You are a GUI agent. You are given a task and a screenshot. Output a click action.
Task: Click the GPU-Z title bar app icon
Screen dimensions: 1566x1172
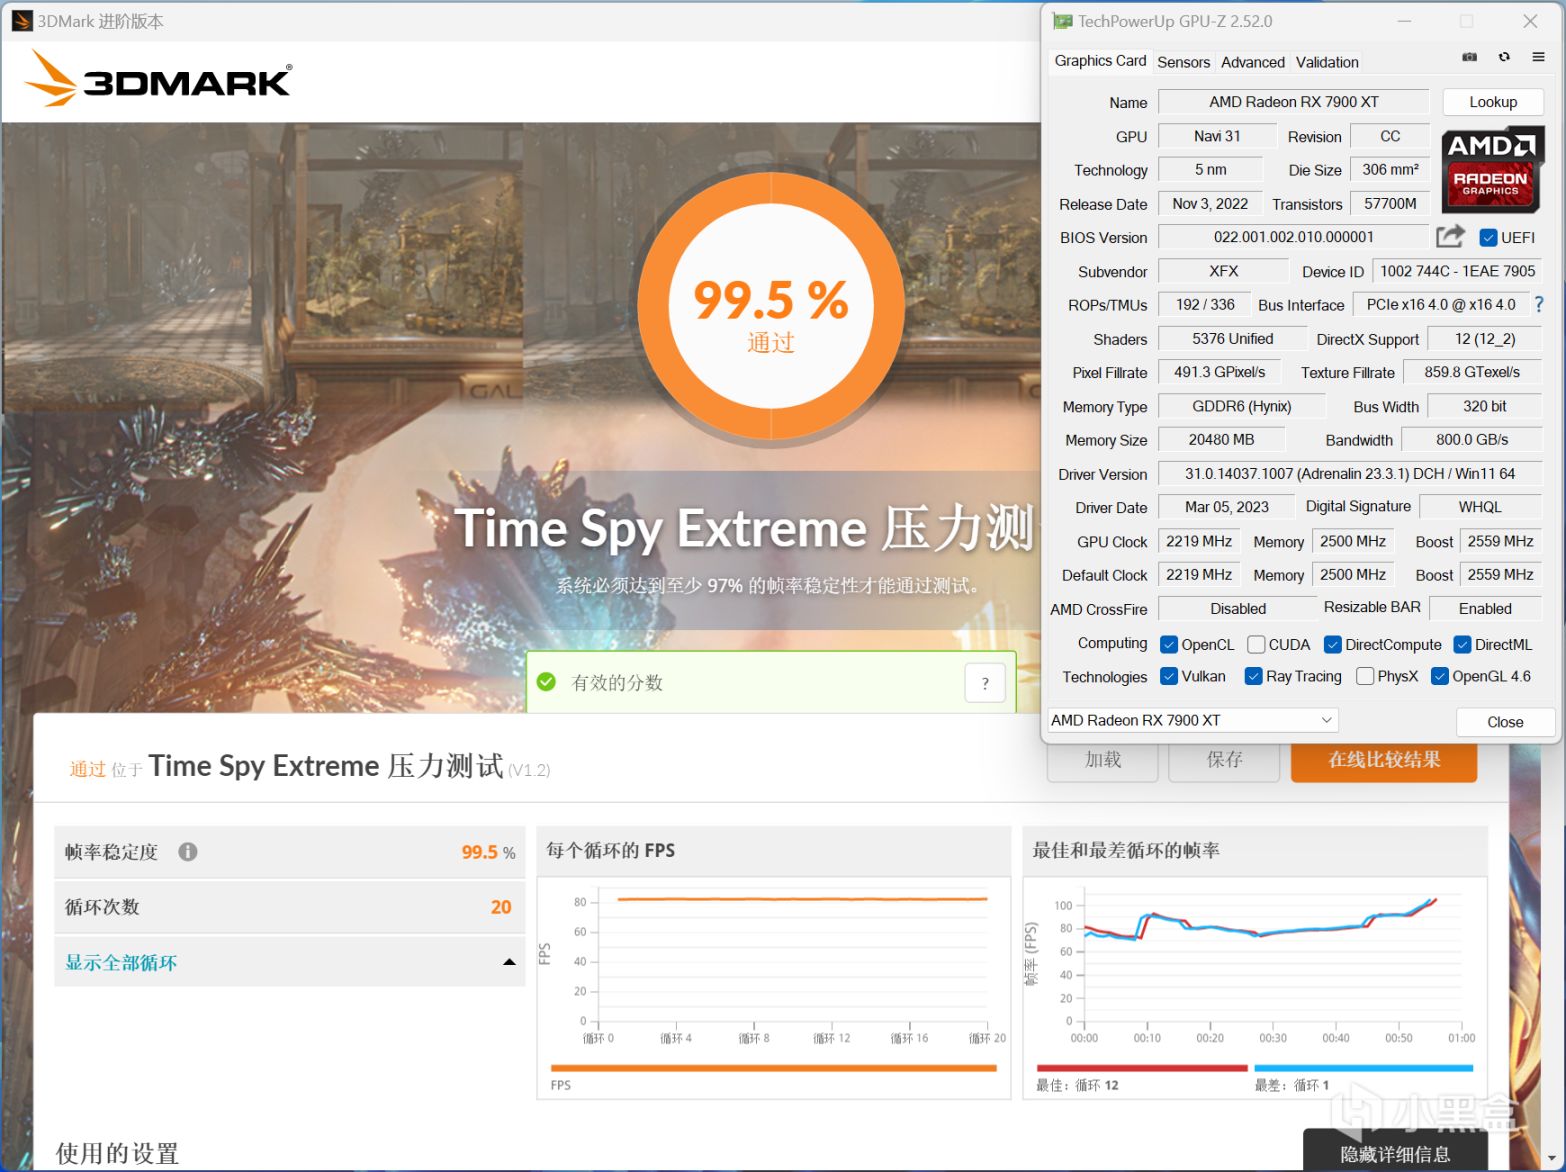coord(1061,21)
